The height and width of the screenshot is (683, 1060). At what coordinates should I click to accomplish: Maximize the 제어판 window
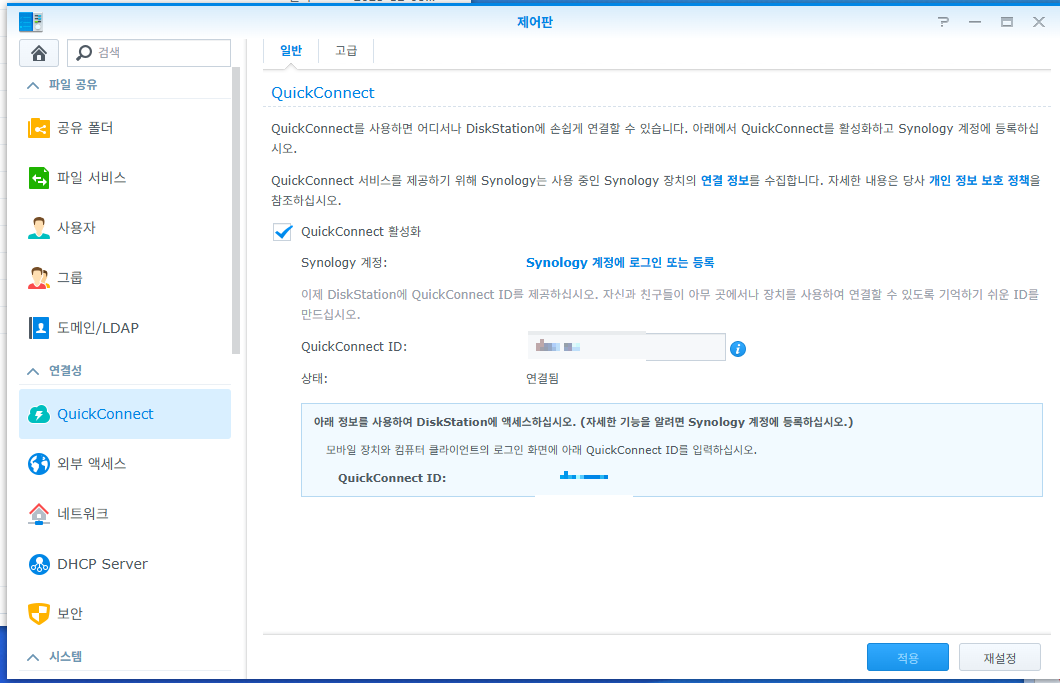(x=1007, y=22)
